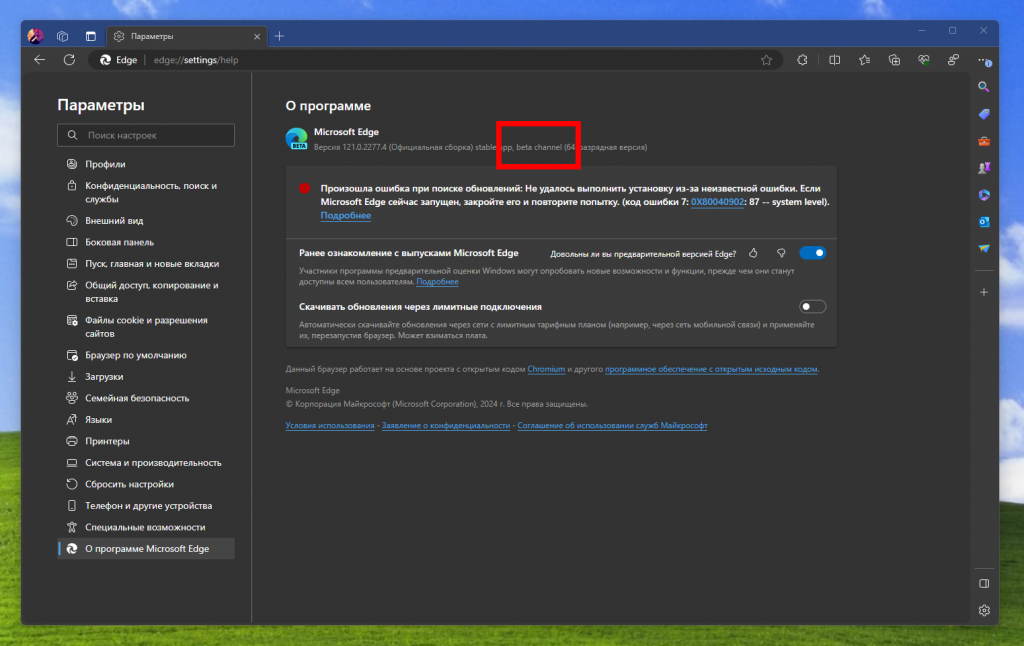The image size is (1024, 646).
Task: Add a sidebar app with plus
Action: [984, 293]
